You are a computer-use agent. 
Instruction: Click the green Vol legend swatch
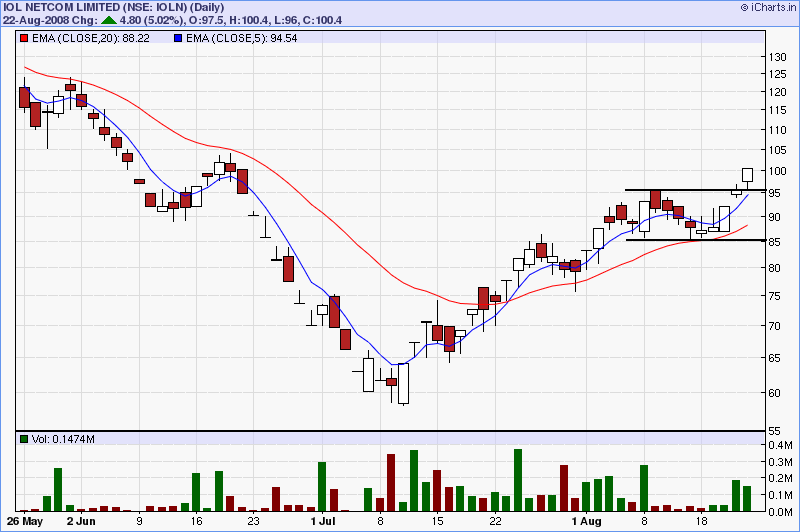coord(24,439)
